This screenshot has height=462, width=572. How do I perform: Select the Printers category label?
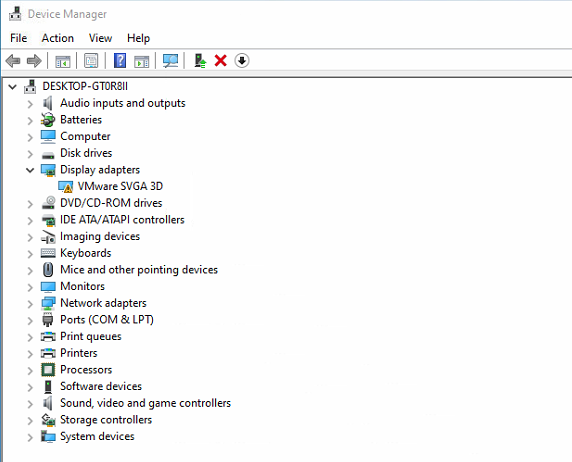pyautogui.click(x=79, y=353)
